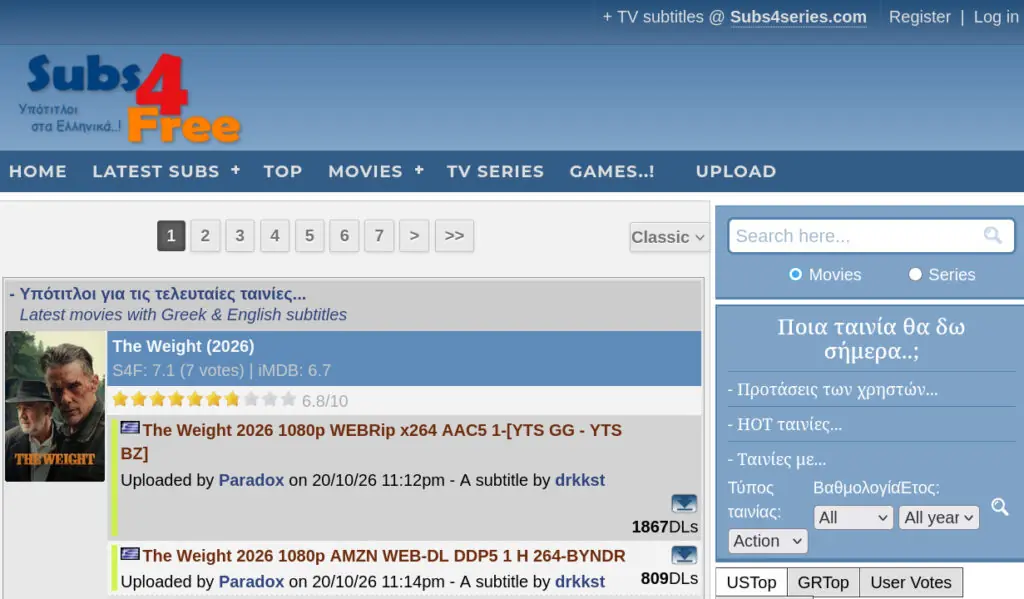Click Greek flag icon on AMZN WEB-DL entry
1024x599 pixels.
[130, 554]
